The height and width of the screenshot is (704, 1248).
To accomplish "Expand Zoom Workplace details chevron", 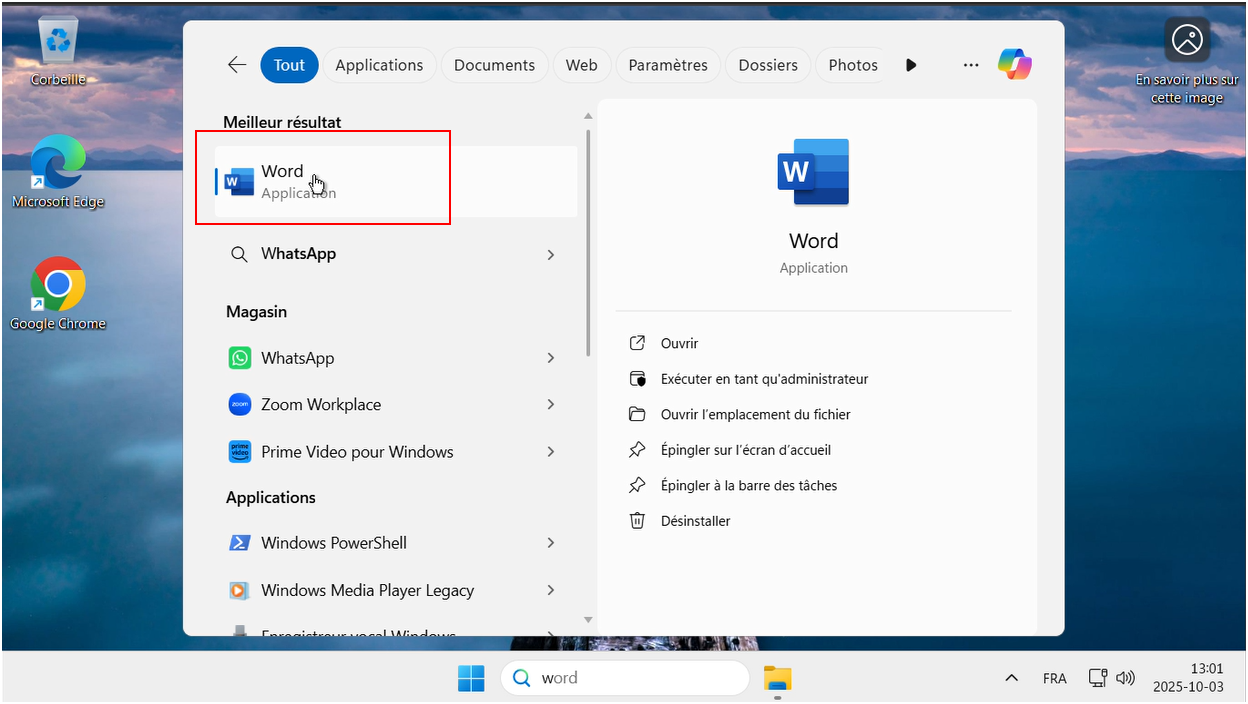I will (x=551, y=405).
